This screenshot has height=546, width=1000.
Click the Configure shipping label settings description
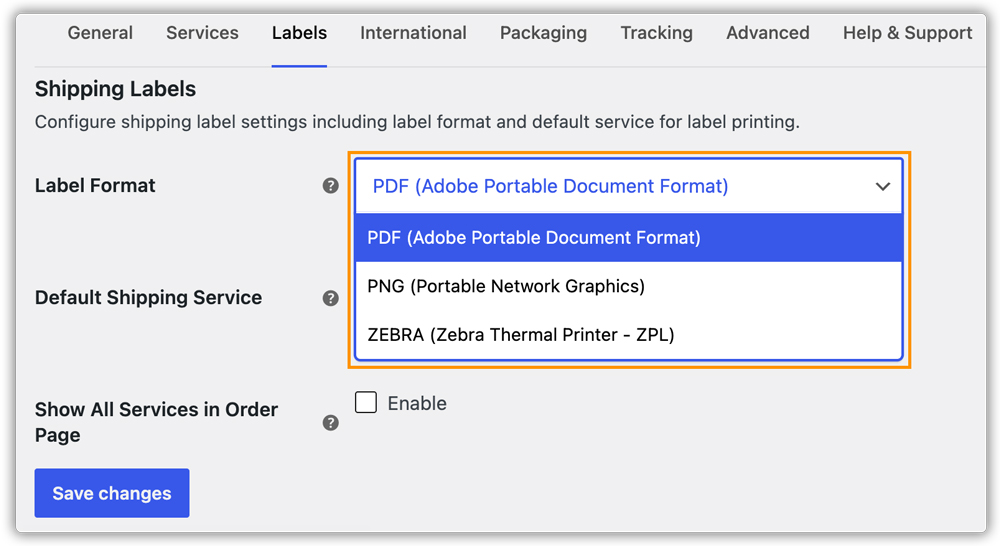(417, 122)
